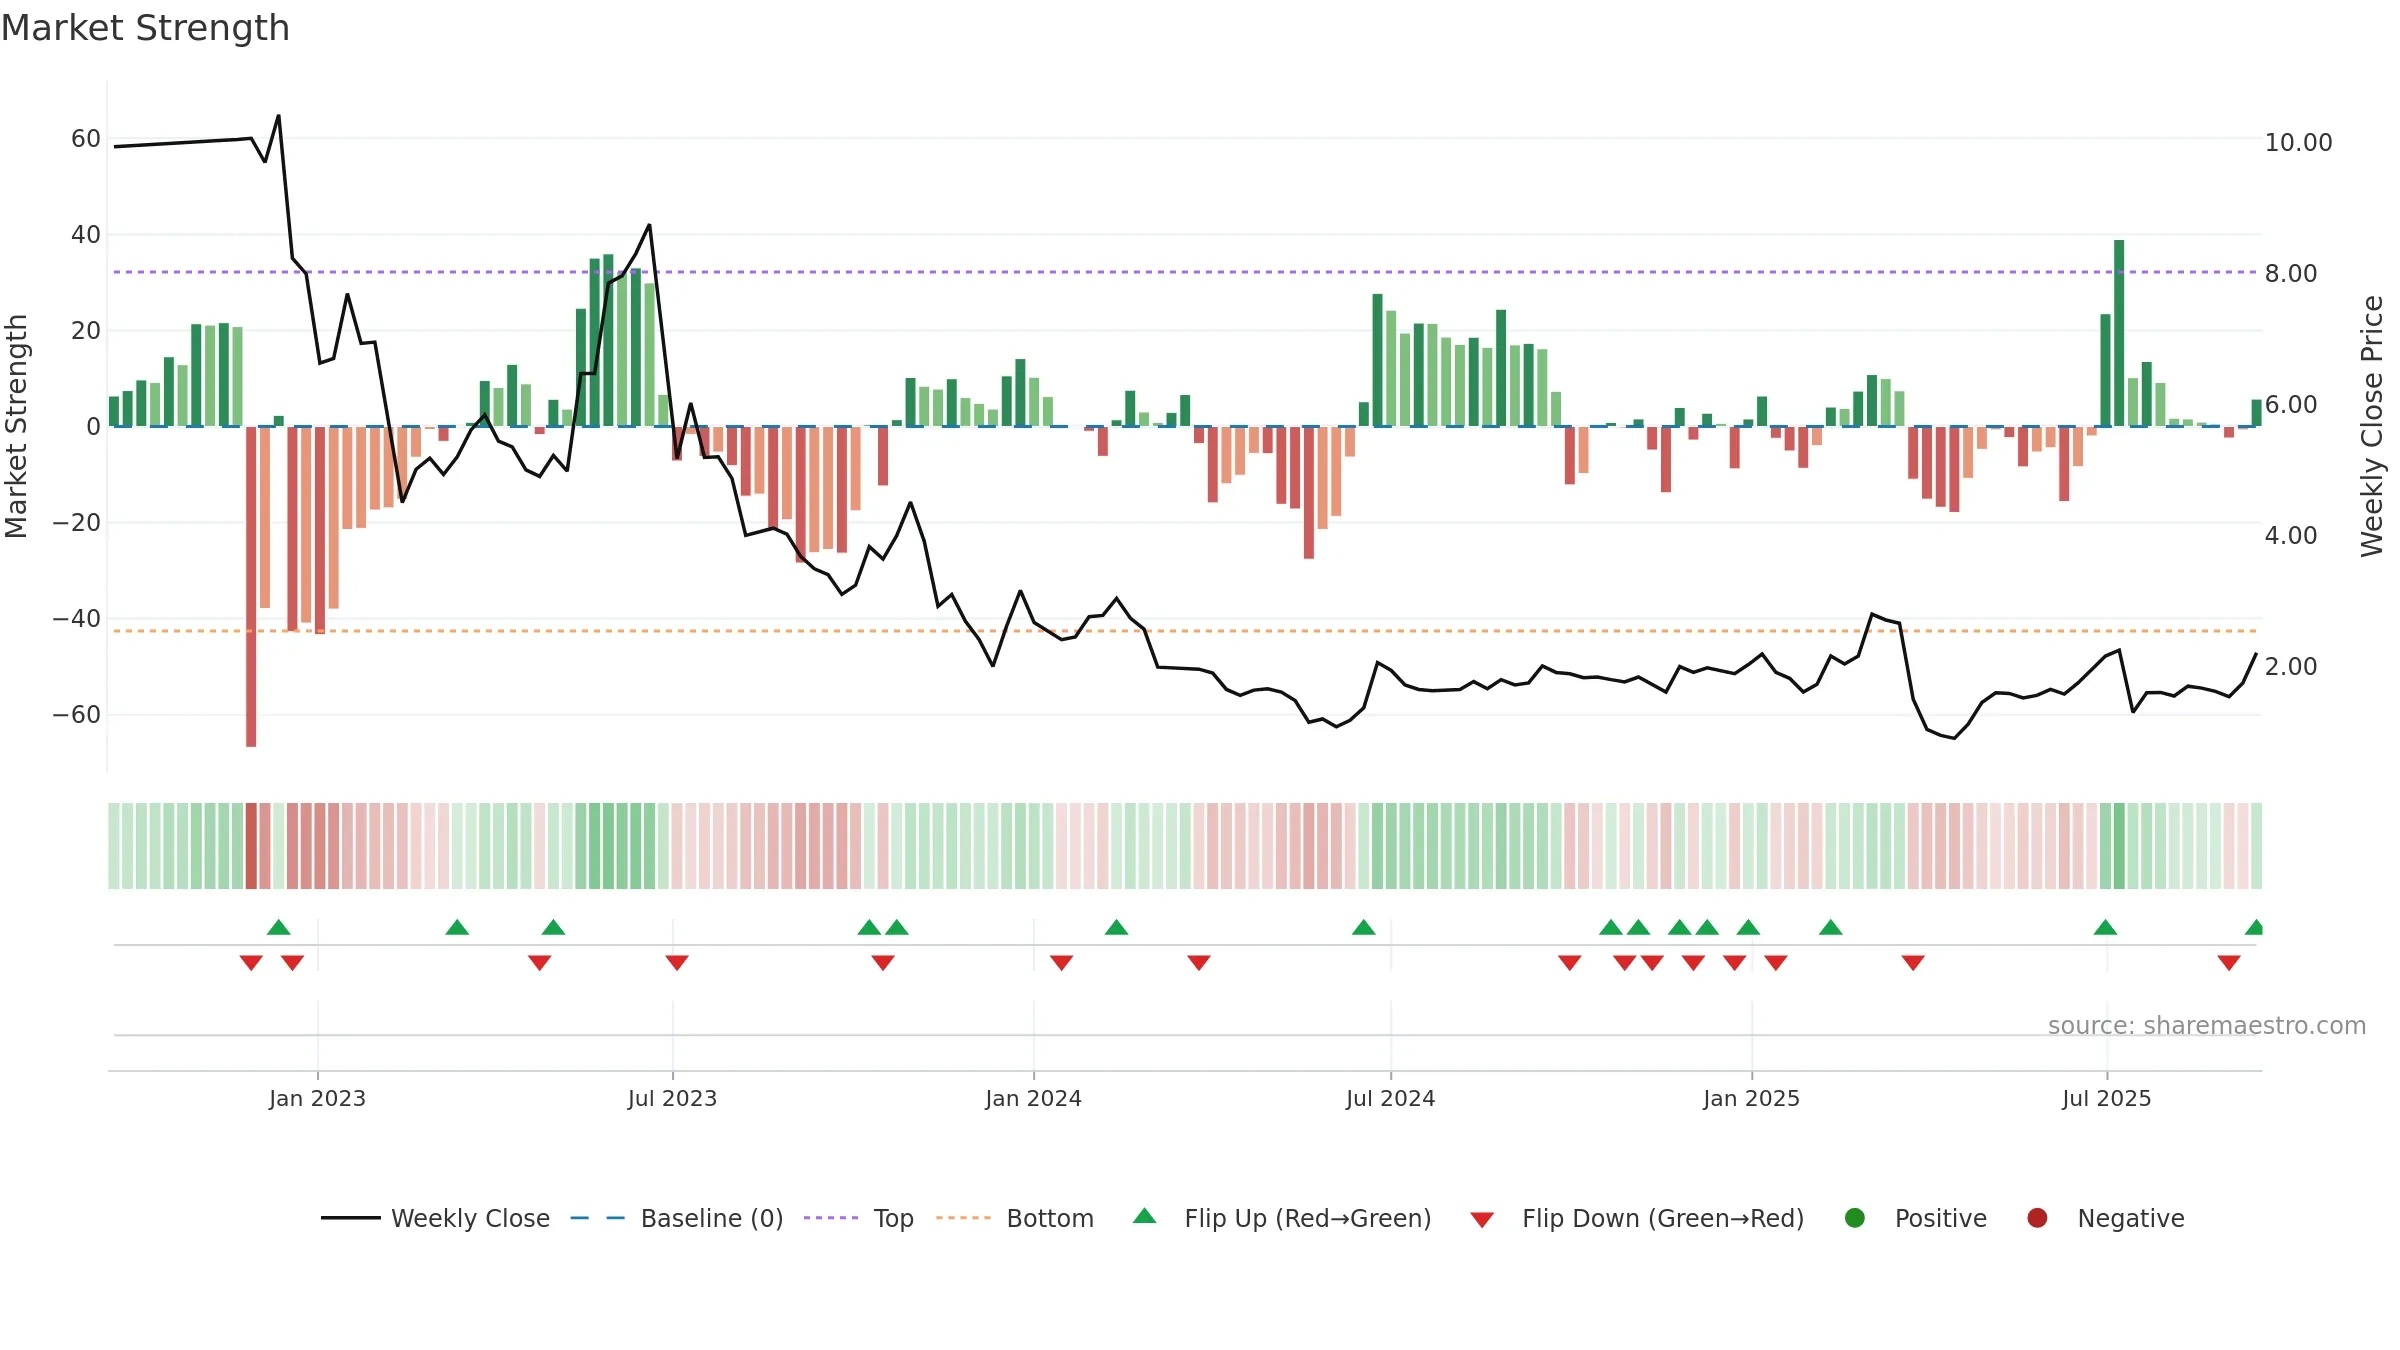Viewport: 2400px width, 1350px height.
Task: Click the Baseline (0) legend entry
Action: (676, 1218)
